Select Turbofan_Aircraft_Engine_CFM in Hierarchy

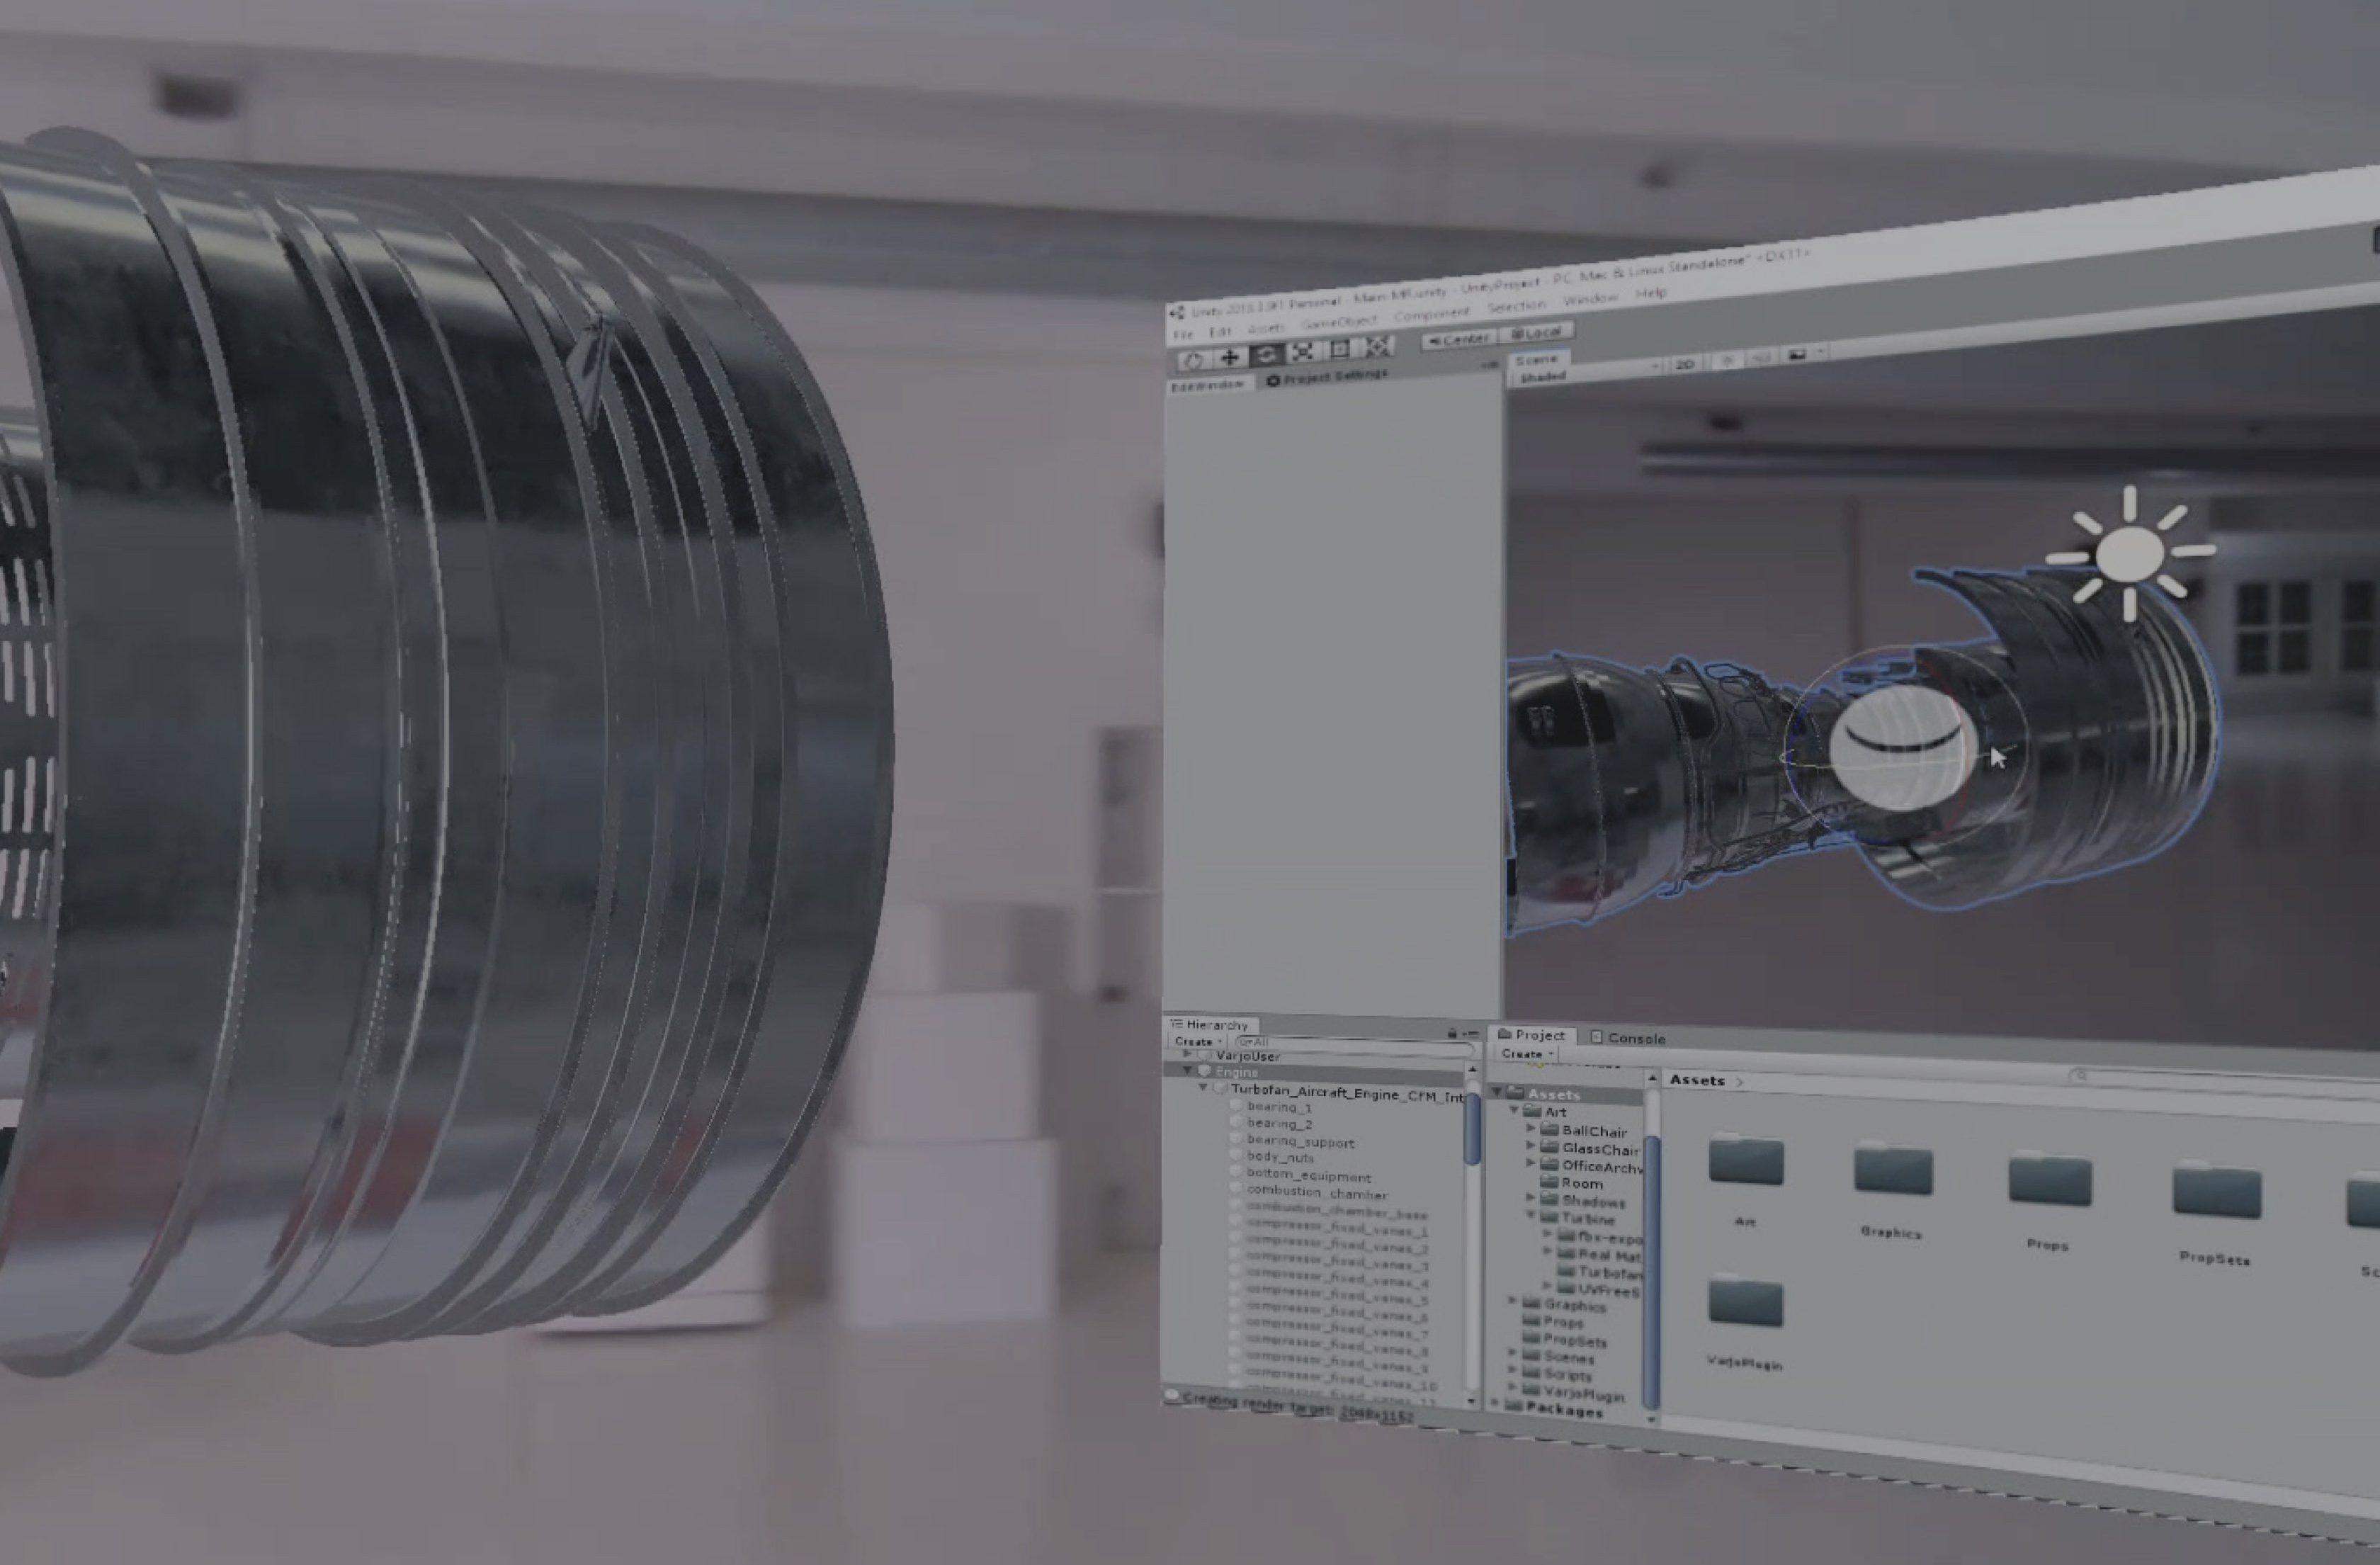1346,1093
